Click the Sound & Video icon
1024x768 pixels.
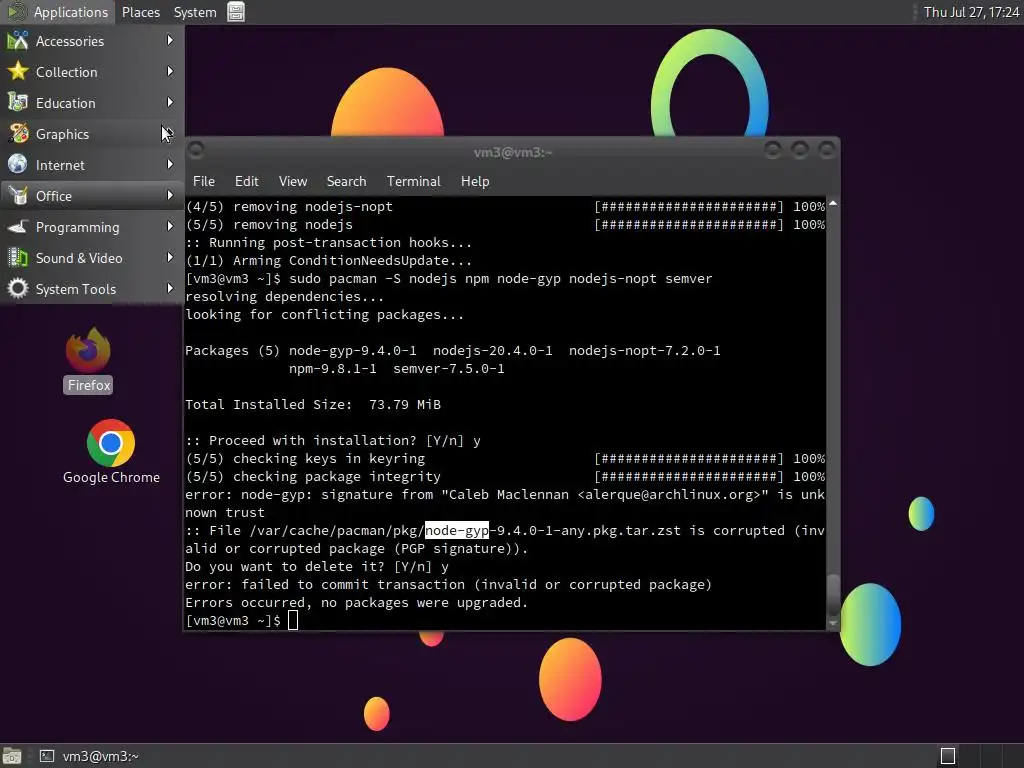point(18,257)
